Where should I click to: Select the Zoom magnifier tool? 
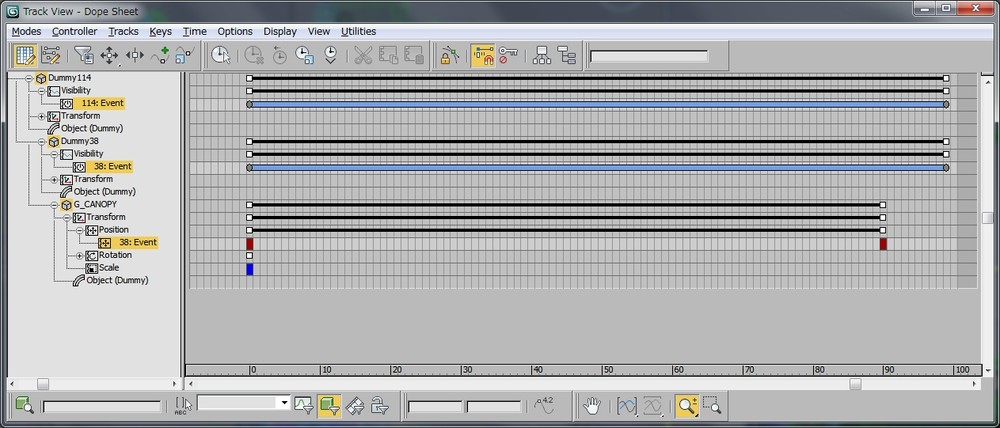[687, 406]
